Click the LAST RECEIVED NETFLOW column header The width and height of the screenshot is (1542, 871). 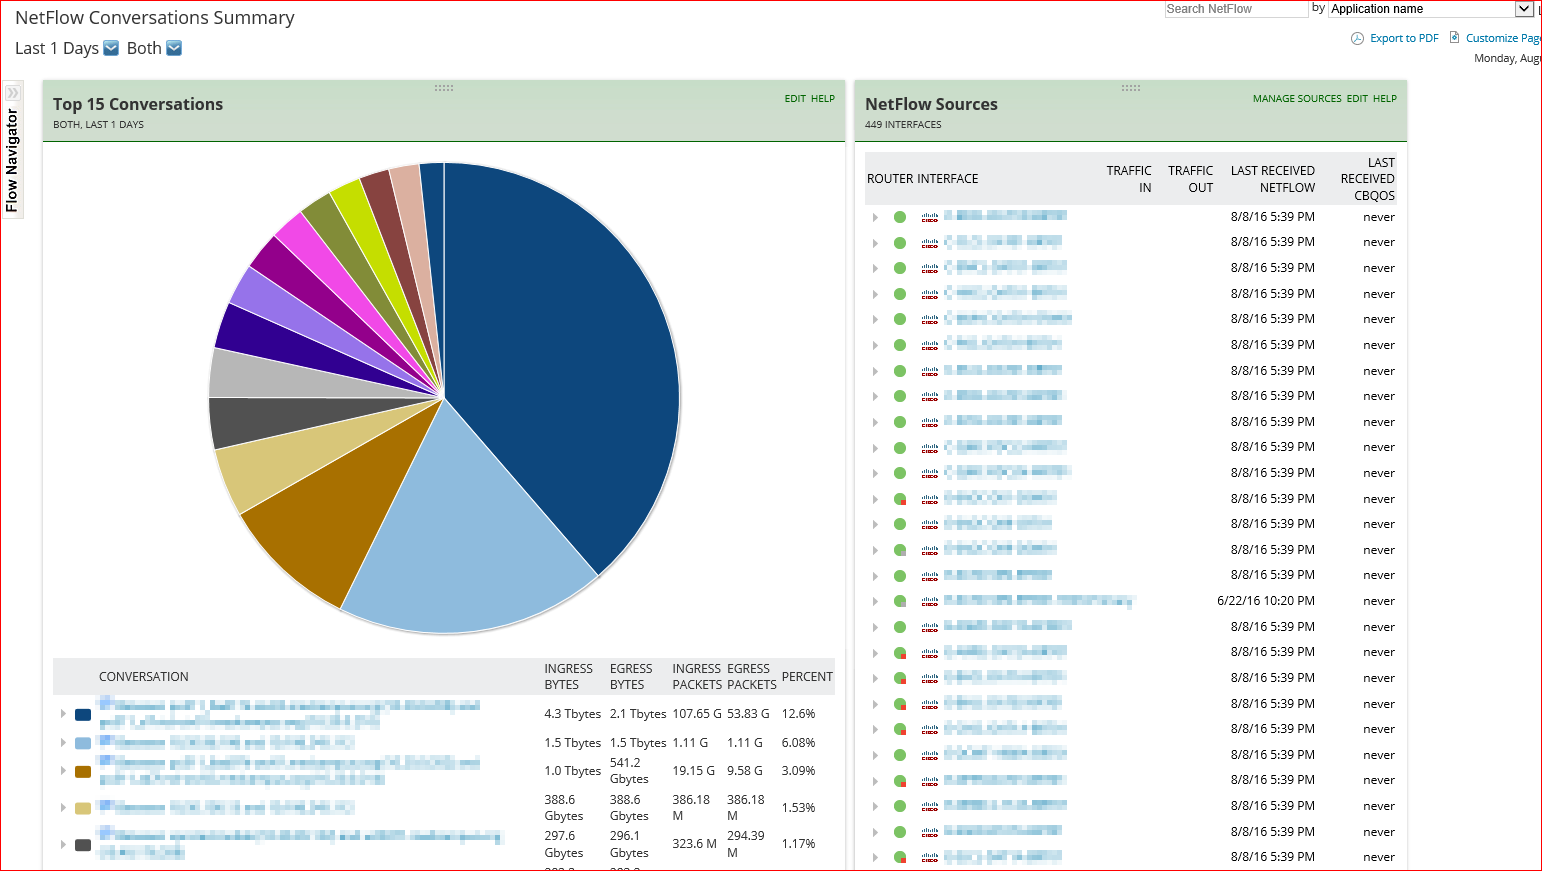pos(1273,179)
